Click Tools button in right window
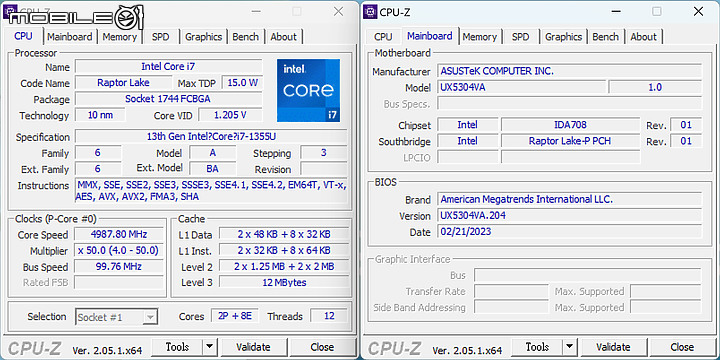This screenshot has height=360, width=720. tap(538, 347)
